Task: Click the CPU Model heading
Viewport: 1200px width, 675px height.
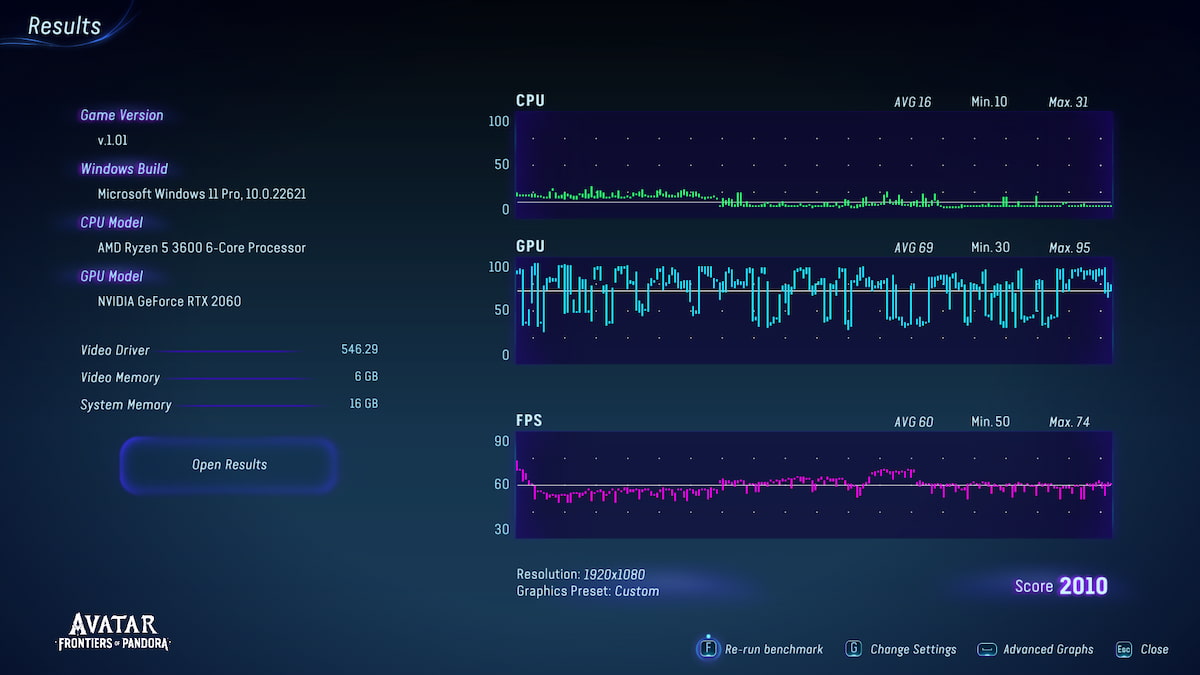Action: tap(112, 222)
